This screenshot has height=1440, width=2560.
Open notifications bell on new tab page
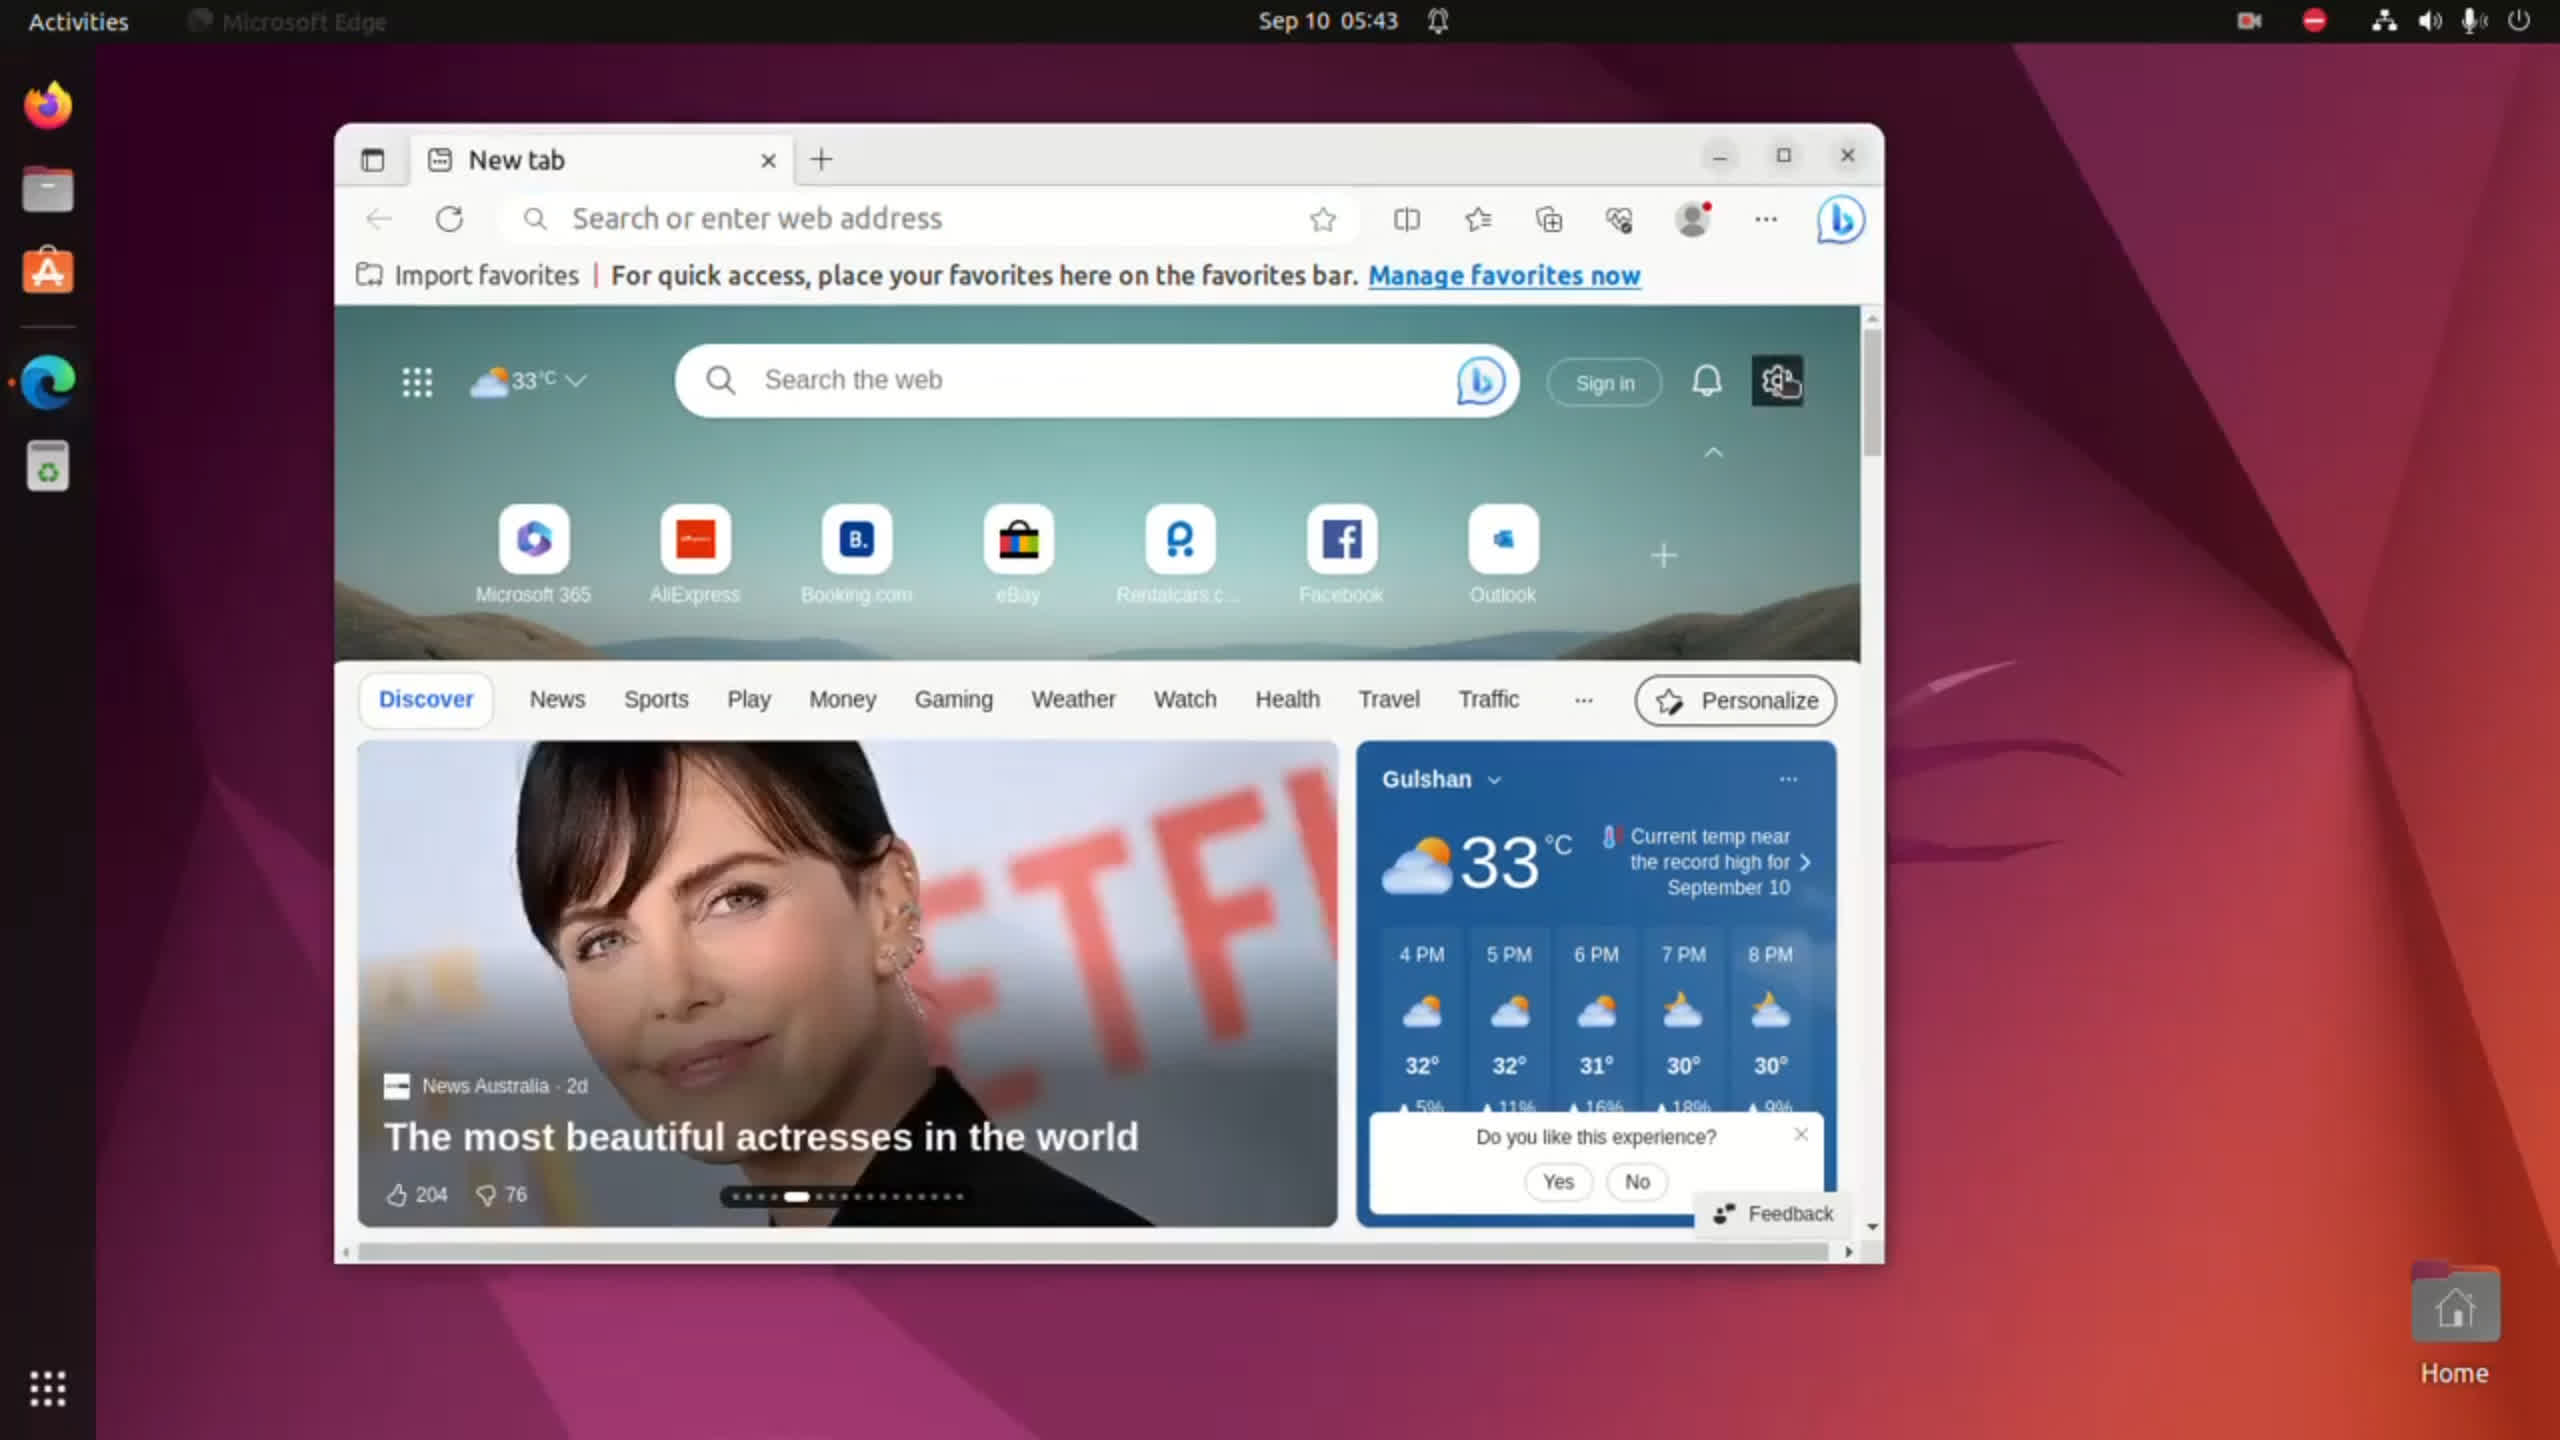[1707, 381]
